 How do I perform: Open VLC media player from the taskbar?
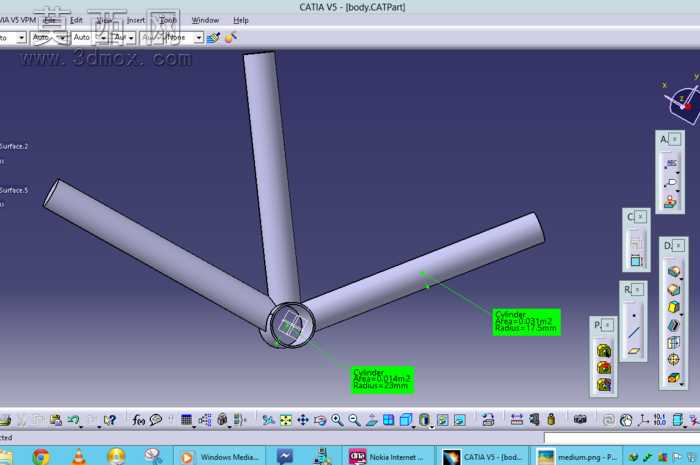[x=79, y=456]
